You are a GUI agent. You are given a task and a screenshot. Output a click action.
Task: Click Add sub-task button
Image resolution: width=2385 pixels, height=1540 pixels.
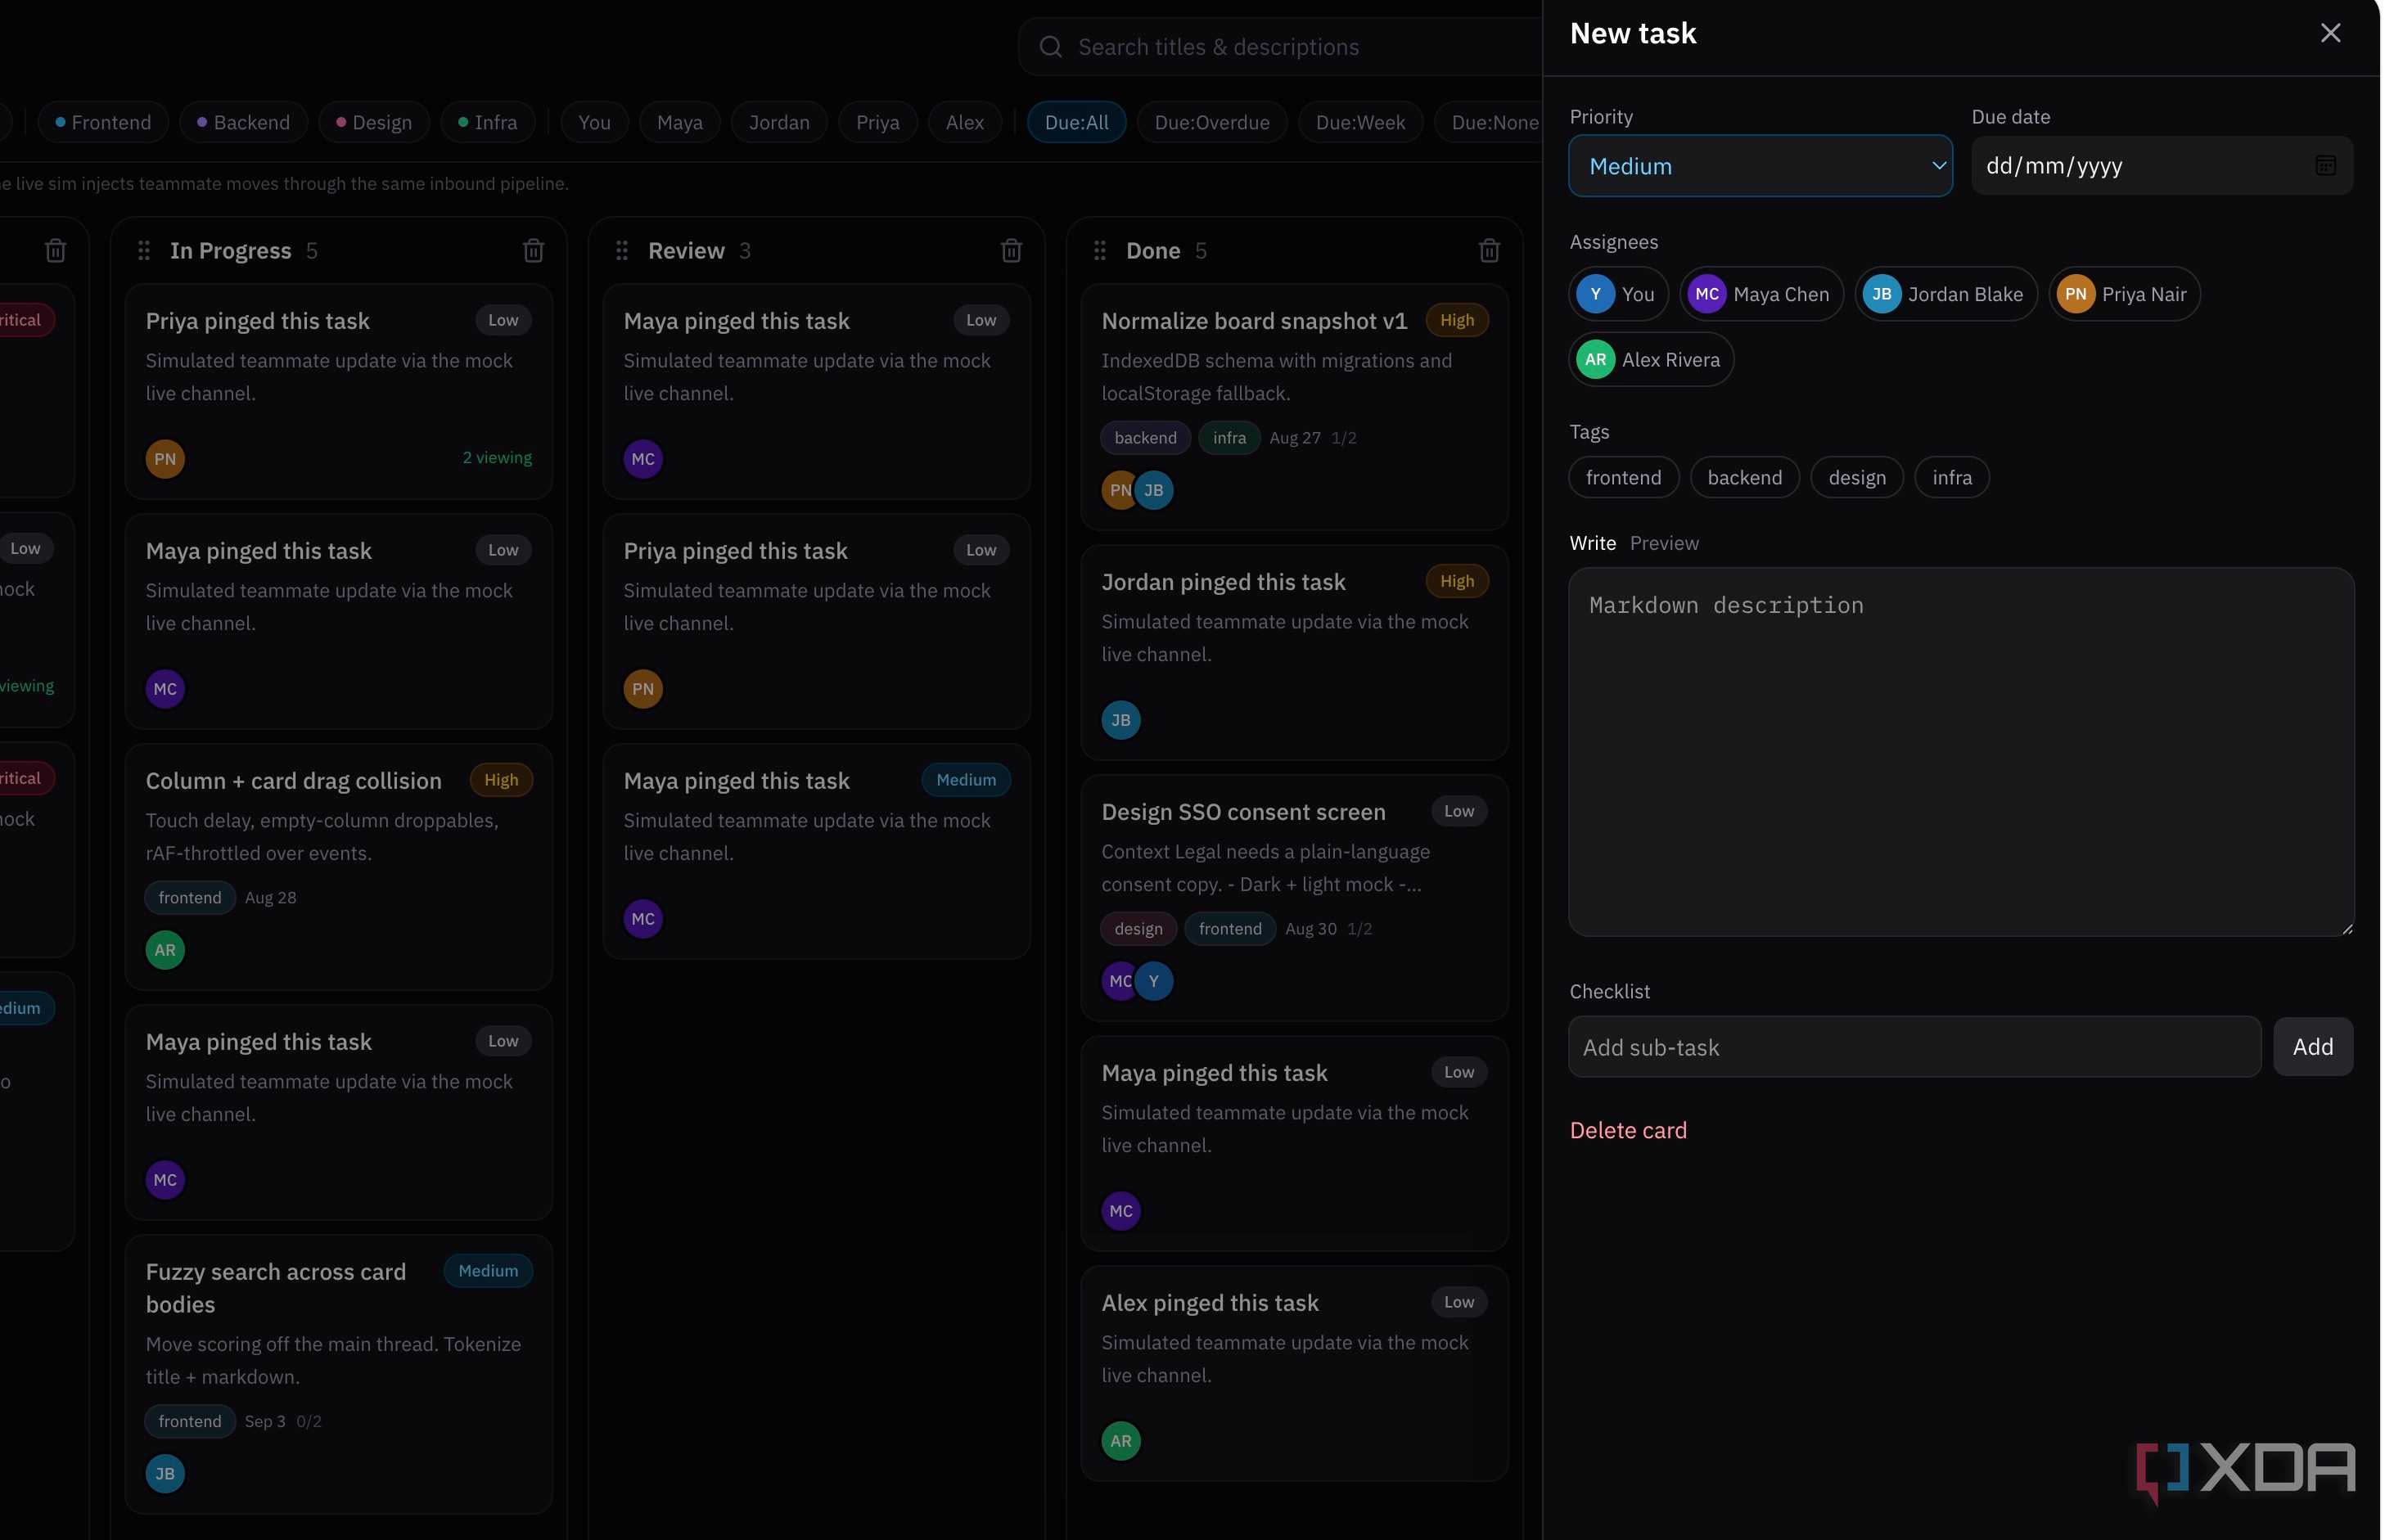pos(2312,1047)
